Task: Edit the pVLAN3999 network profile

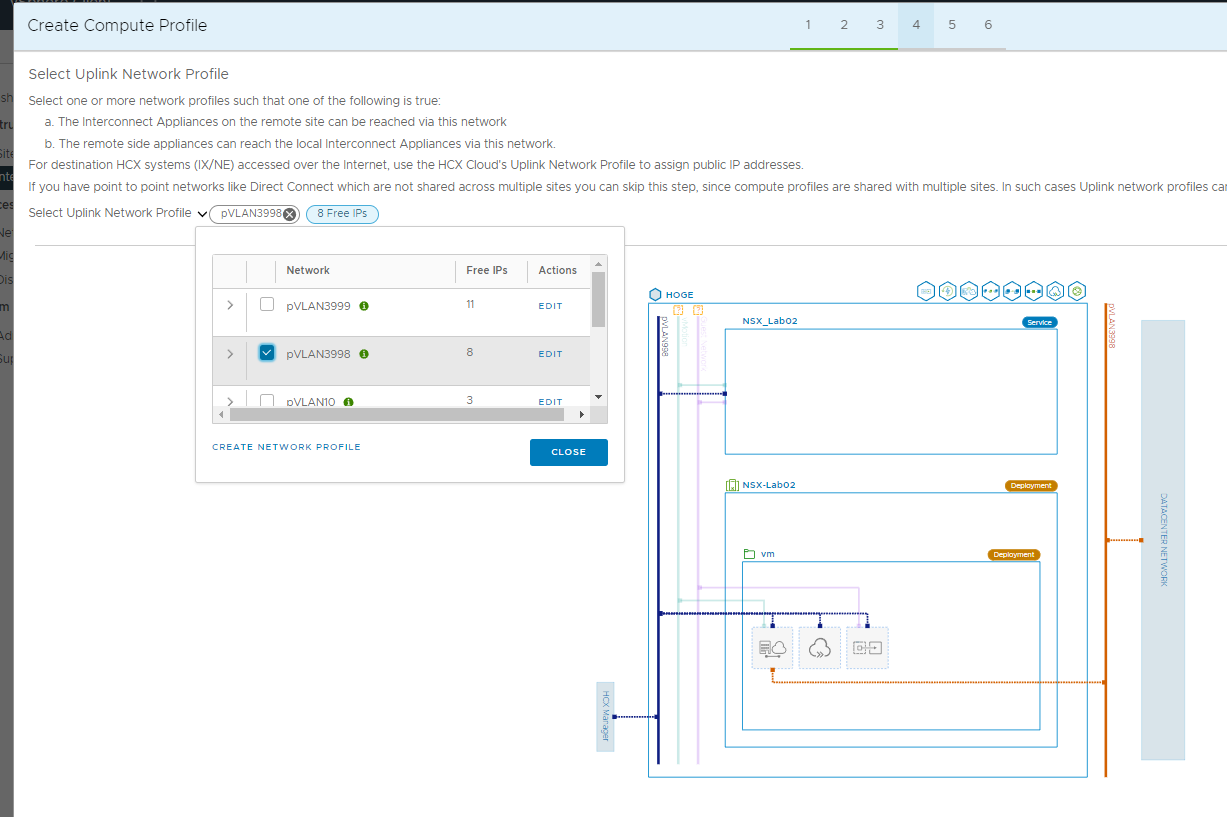Action: pos(550,306)
